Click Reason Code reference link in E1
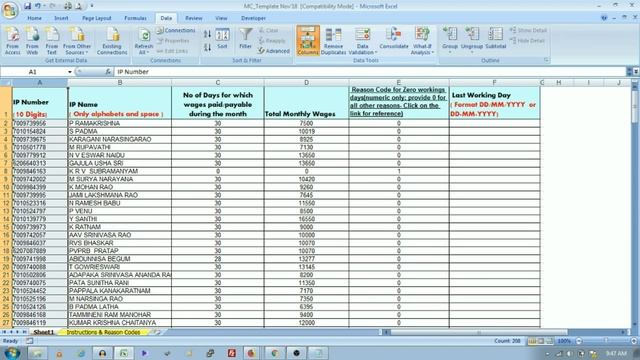Viewport: 640px width, 360px height. [x=398, y=102]
